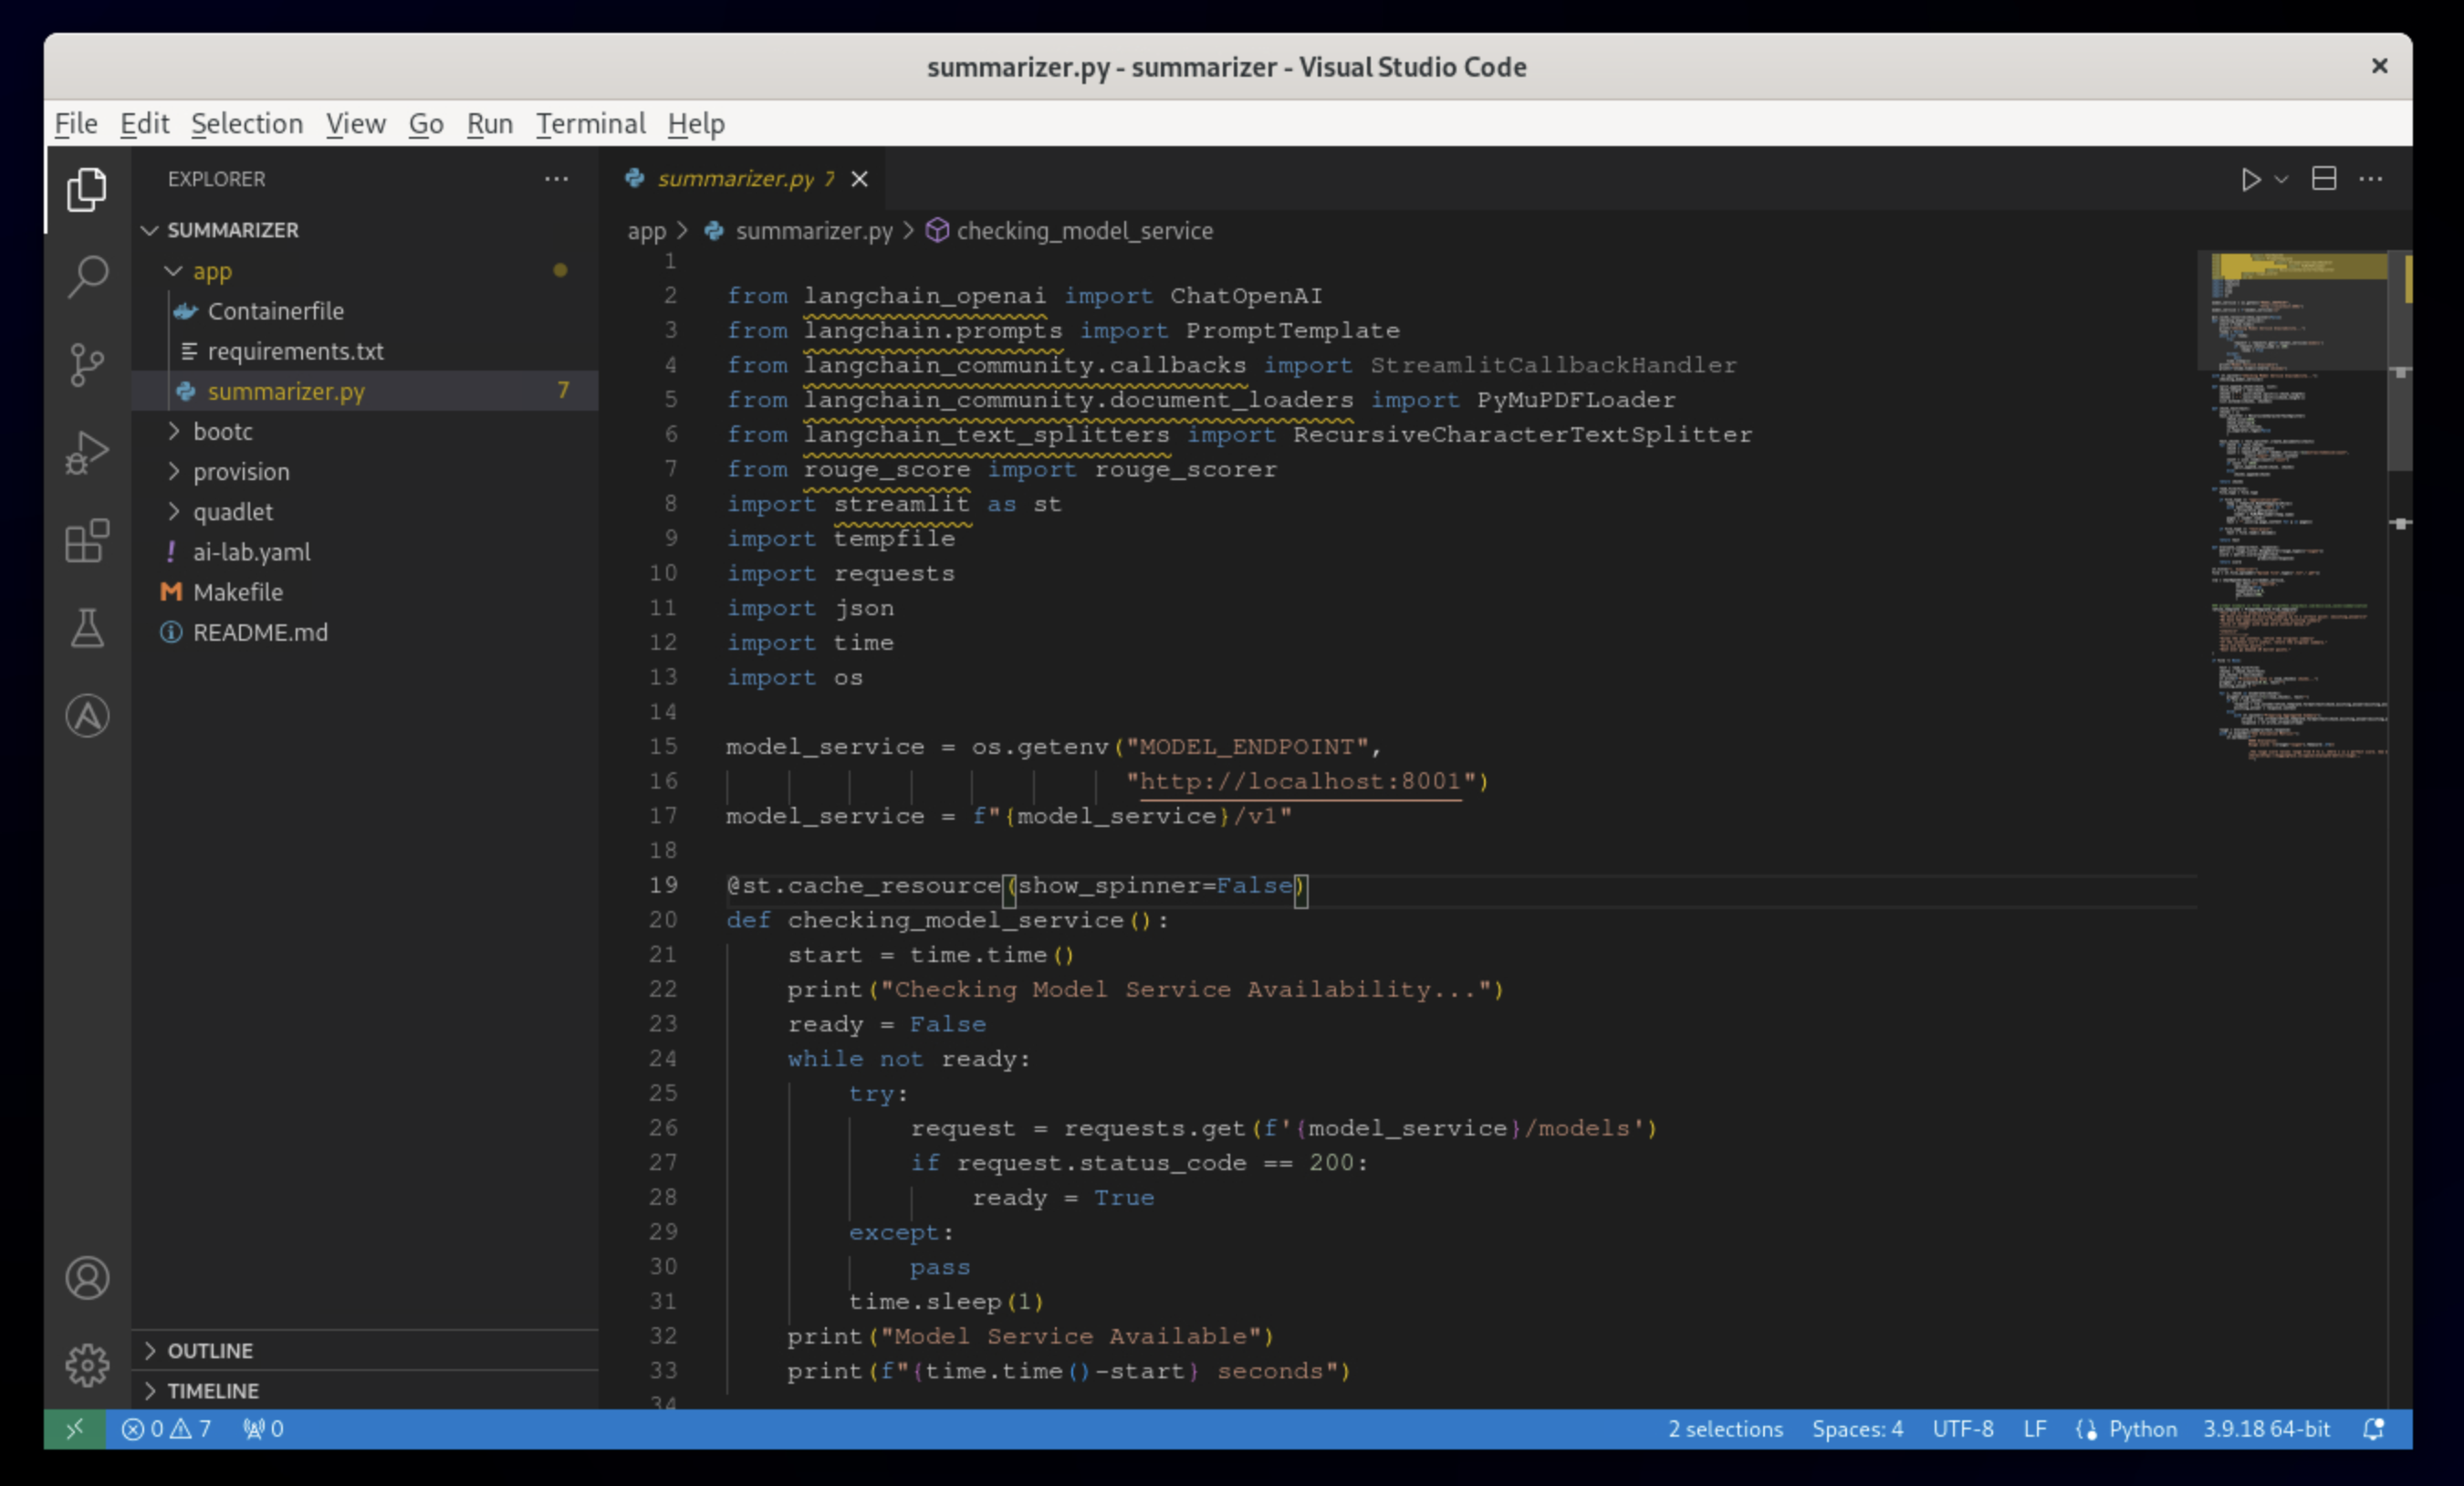Open the Selection menu
This screenshot has width=2464, height=1486.
(246, 124)
